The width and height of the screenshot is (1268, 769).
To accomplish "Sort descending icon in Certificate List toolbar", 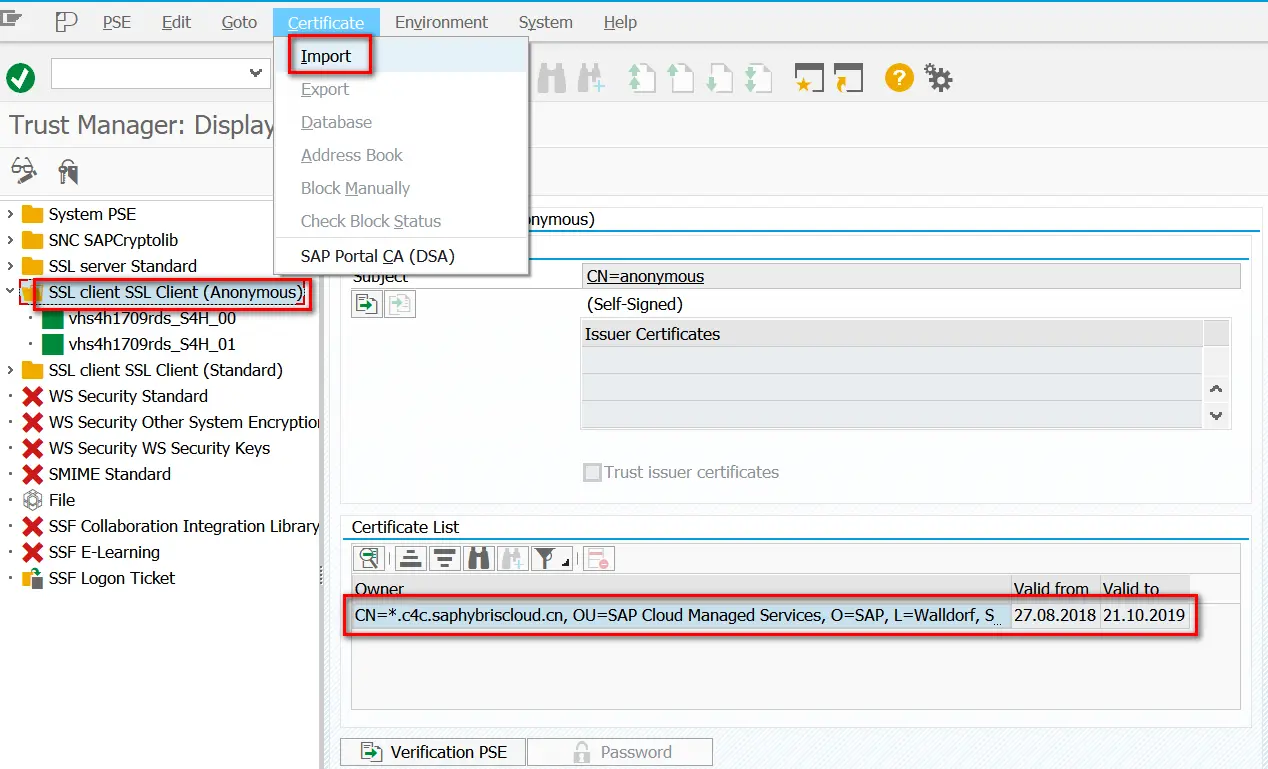I will point(445,558).
